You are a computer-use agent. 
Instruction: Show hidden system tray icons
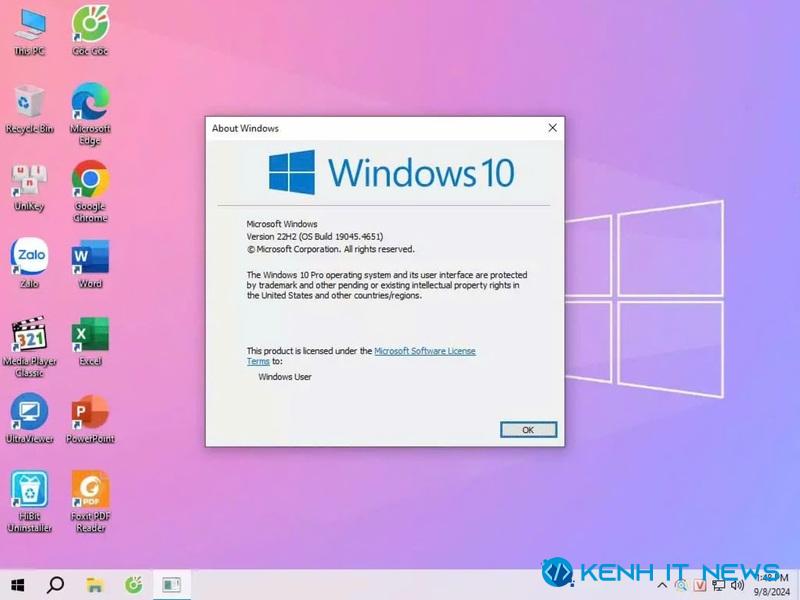click(x=662, y=586)
